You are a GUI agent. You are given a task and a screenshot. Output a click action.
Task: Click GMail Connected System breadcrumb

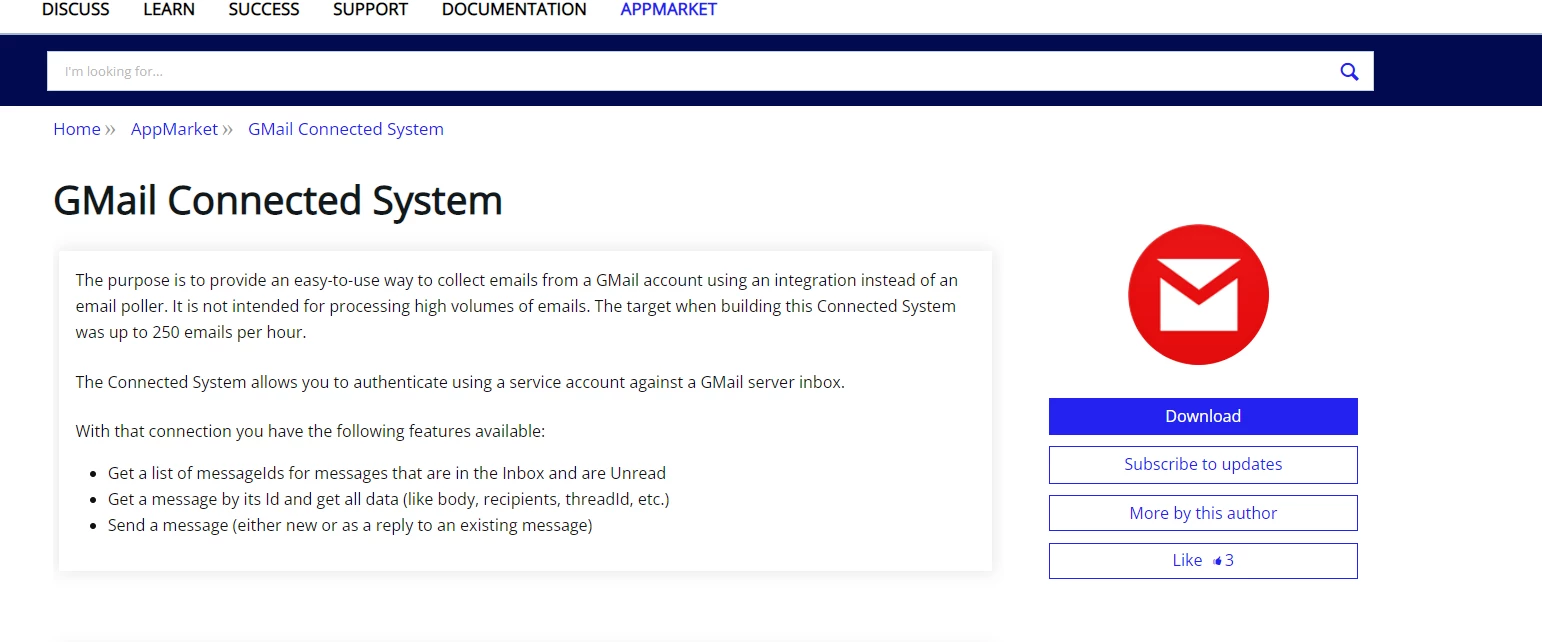[x=346, y=129]
